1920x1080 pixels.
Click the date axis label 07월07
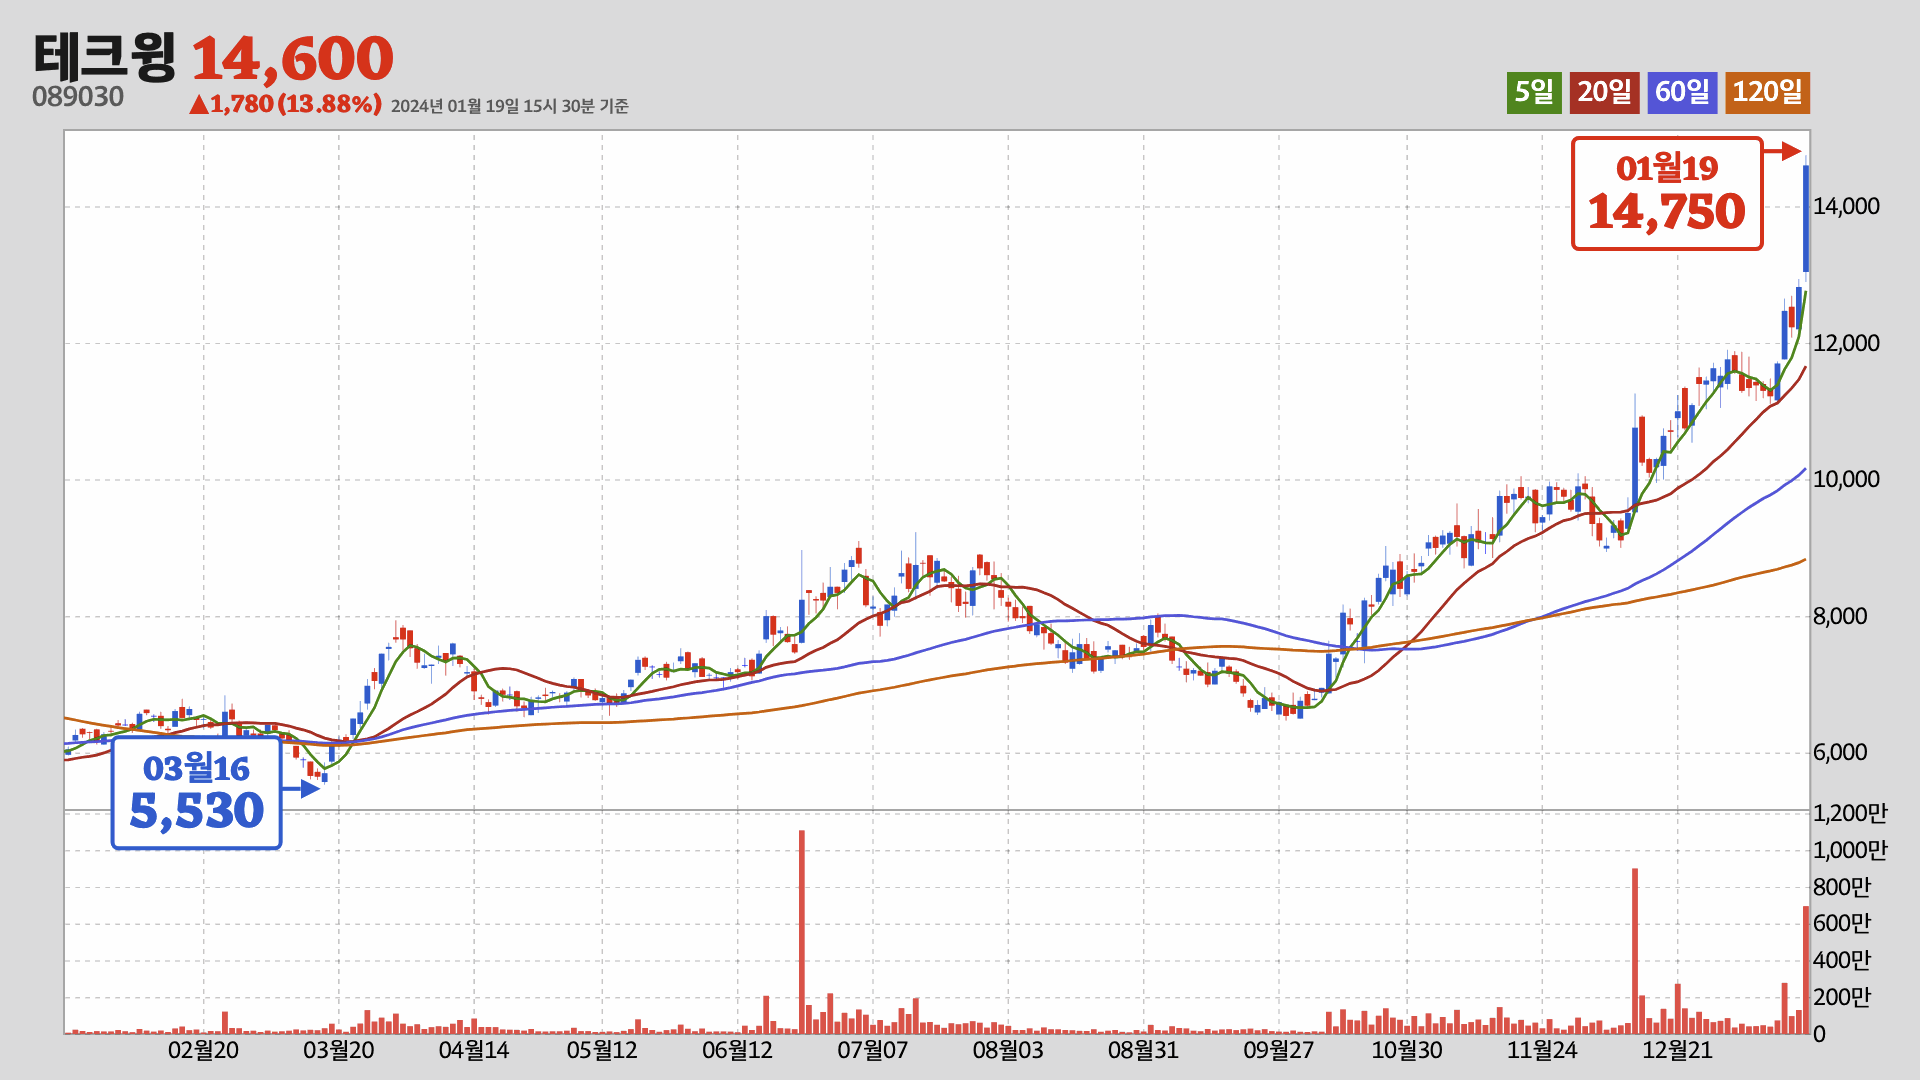tap(873, 1051)
